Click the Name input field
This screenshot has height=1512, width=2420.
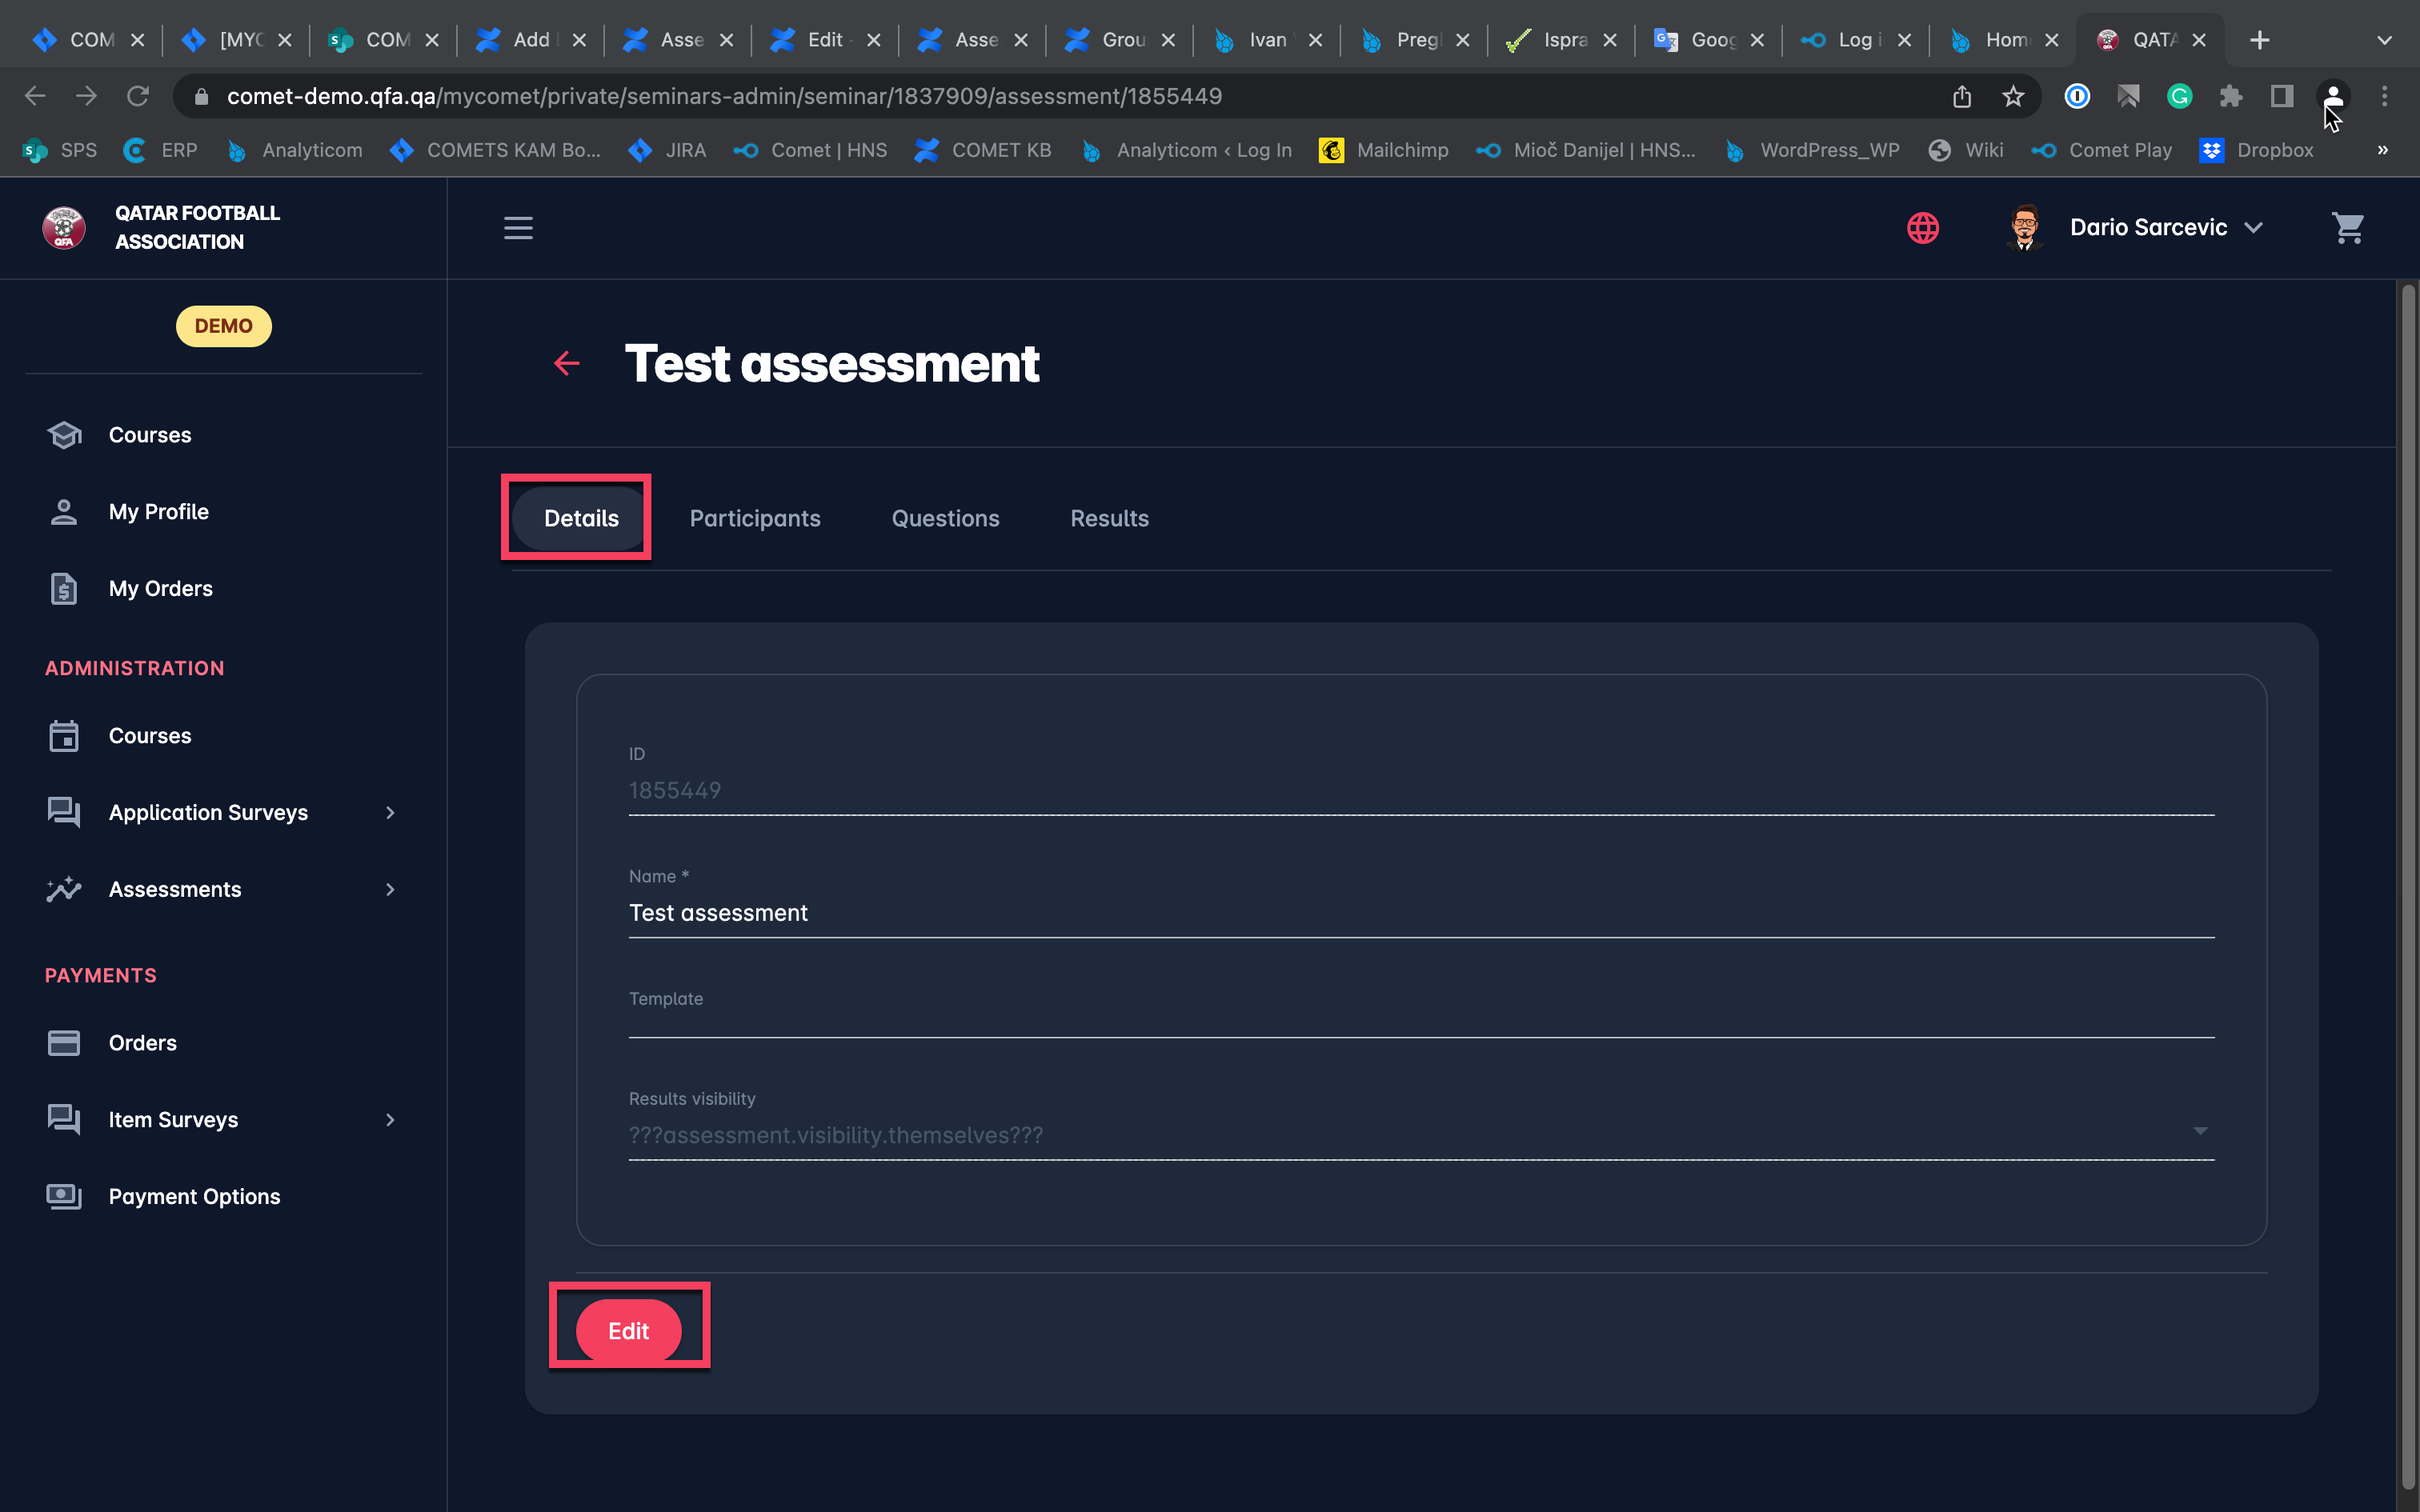point(1420,913)
